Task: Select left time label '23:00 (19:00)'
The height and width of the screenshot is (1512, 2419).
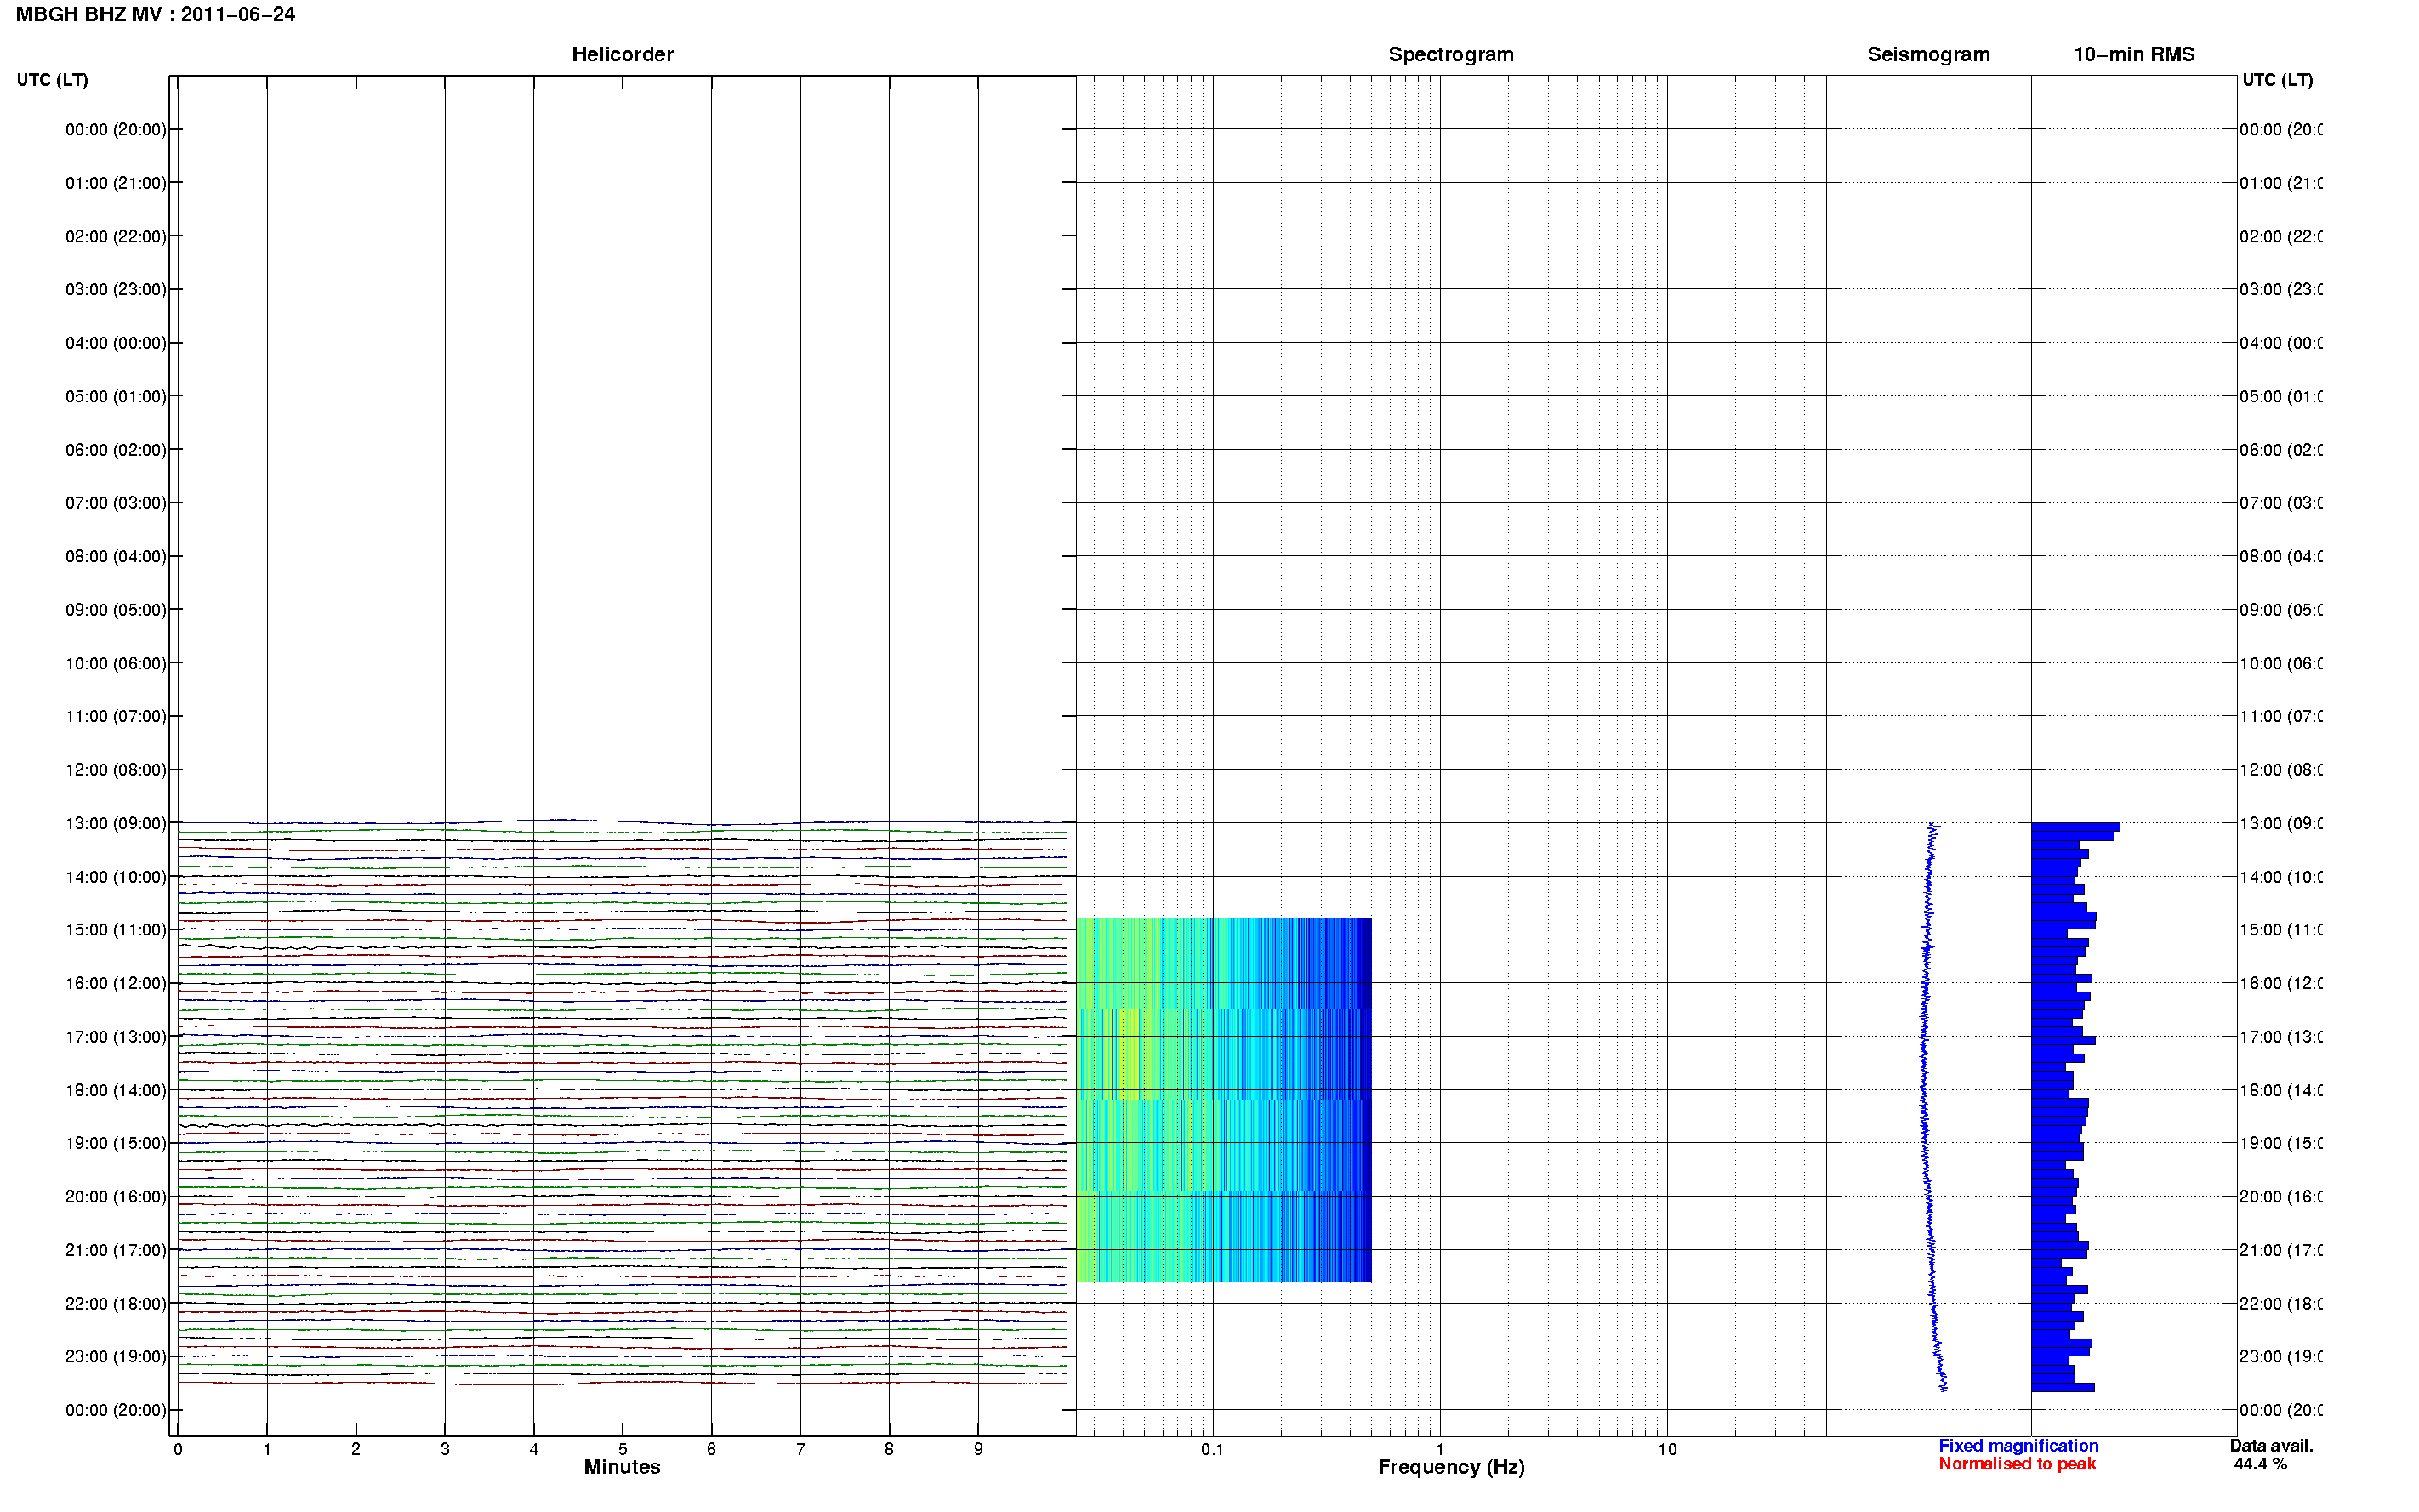Action: 116,1356
